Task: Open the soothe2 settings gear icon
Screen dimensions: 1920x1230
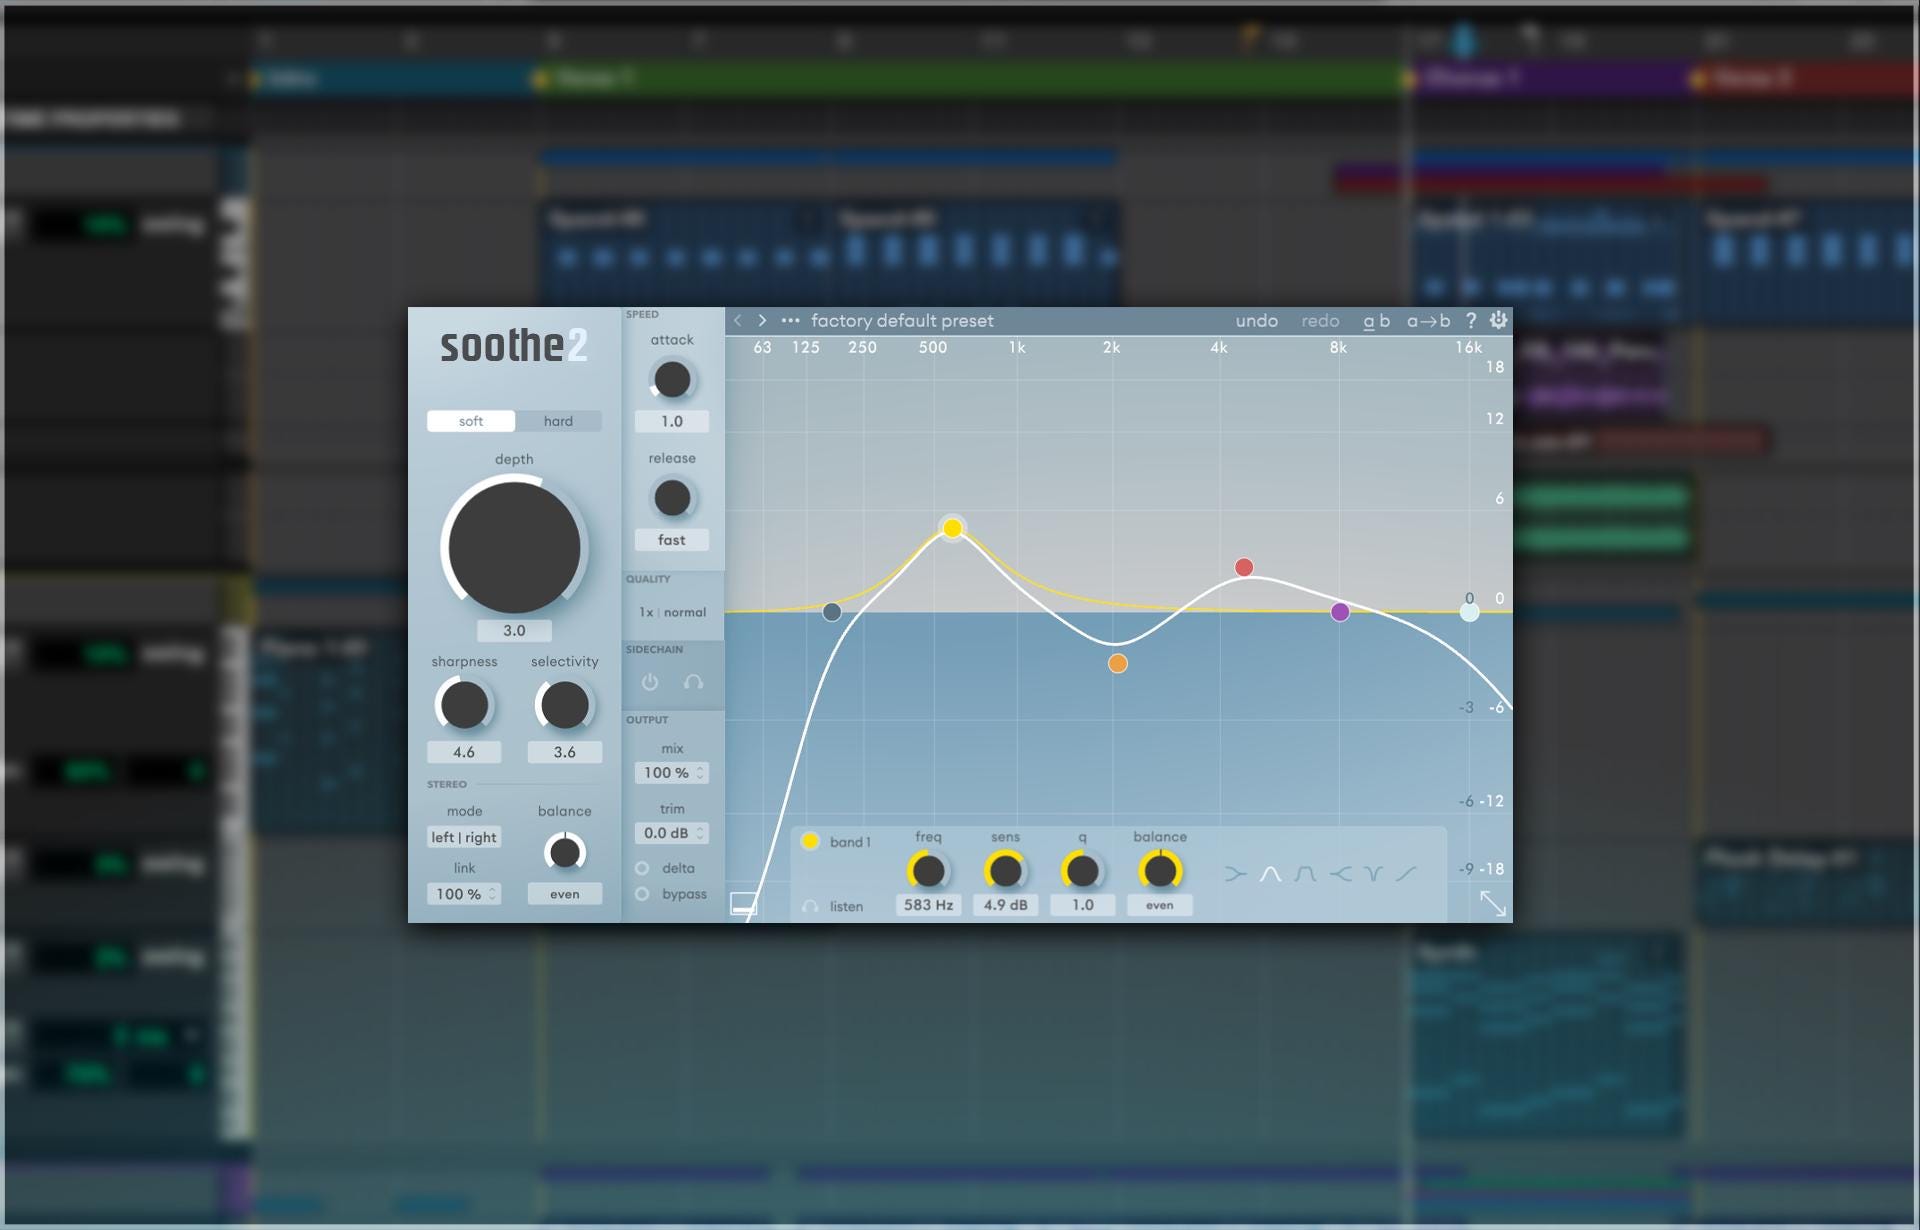Action: click(1498, 320)
